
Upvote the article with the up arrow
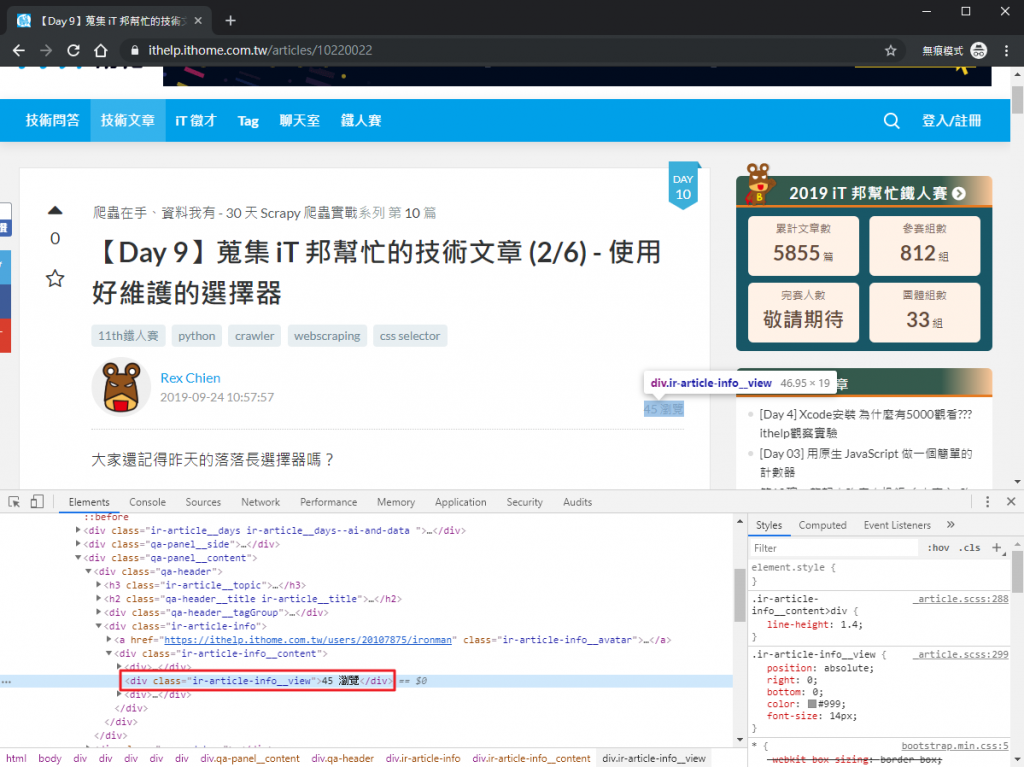point(55,210)
